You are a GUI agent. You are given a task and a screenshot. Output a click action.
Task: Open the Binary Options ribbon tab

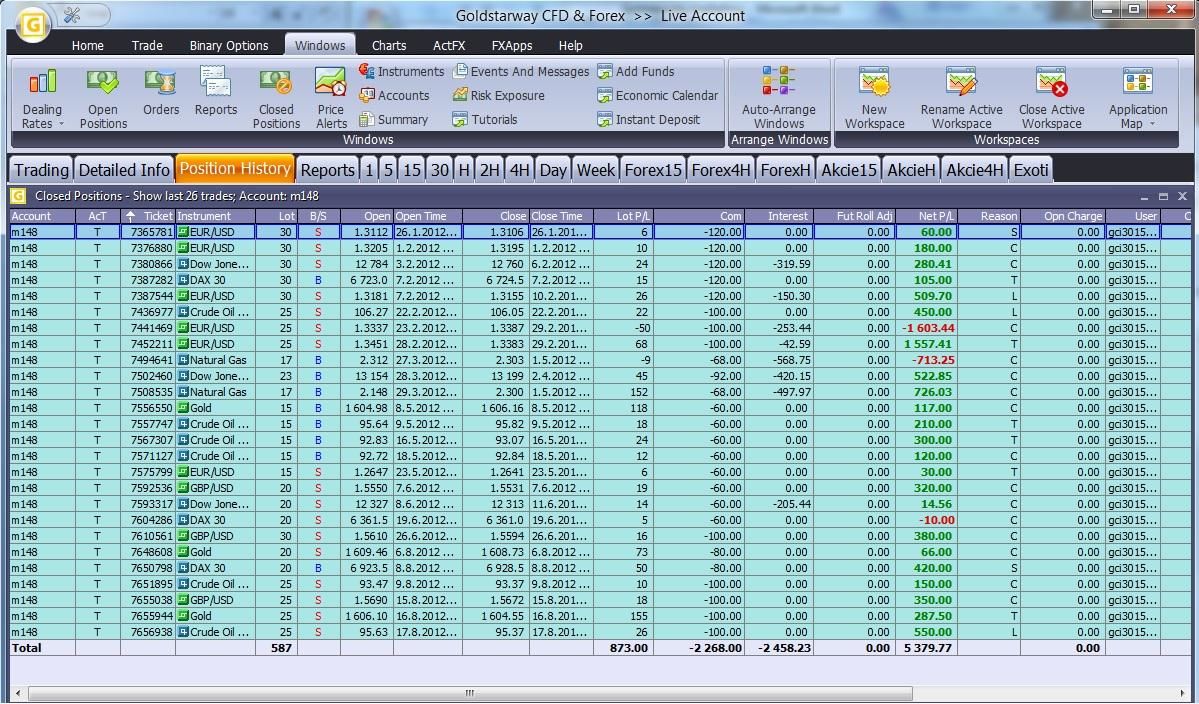pos(229,45)
